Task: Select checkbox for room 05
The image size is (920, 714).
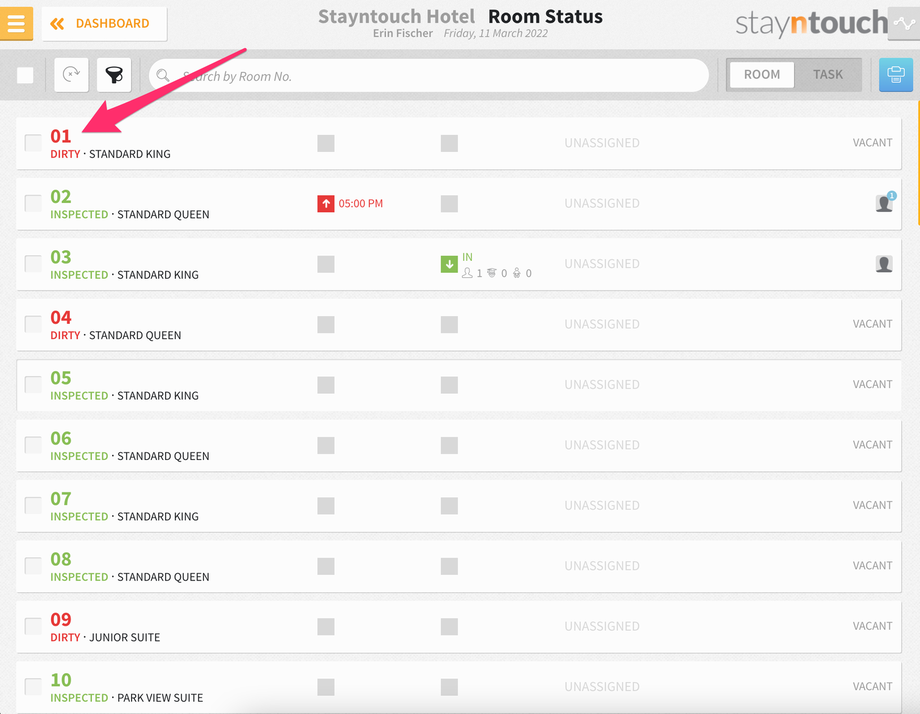Action: tap(33, 384)
